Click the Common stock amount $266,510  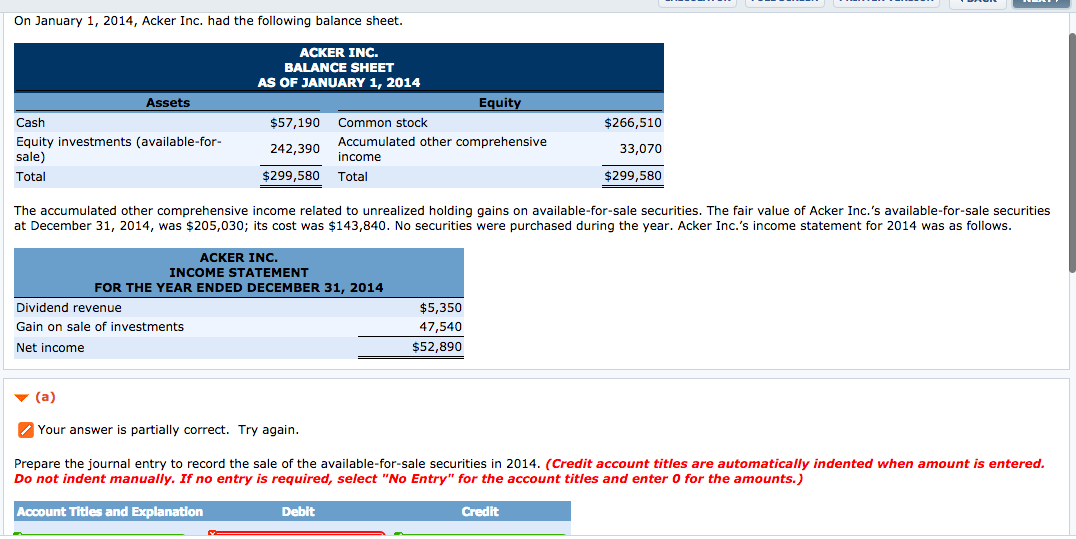633,123
